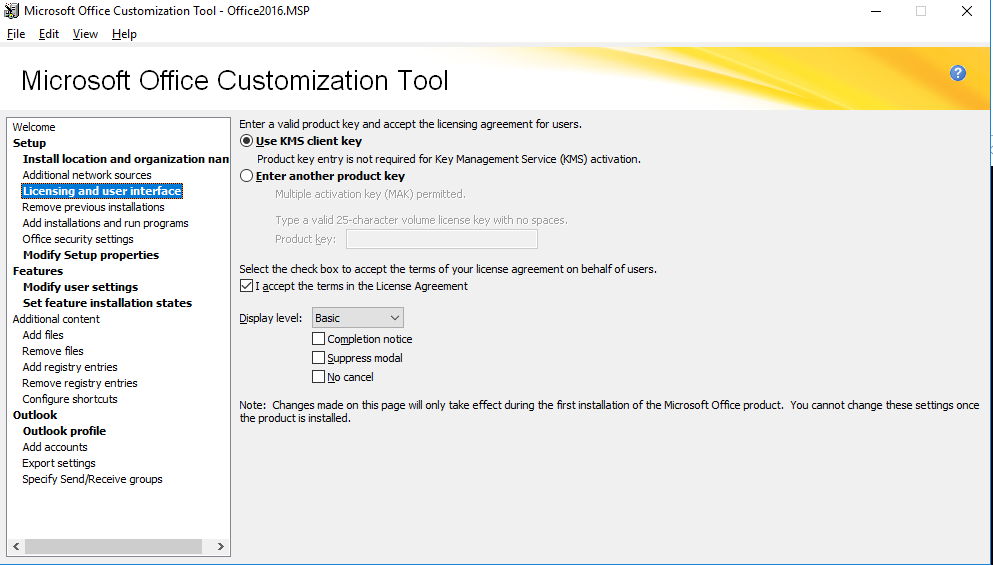Open the Outlook profile page
This screenshot has width=993, height=565.
pyautogui.click(x=64, y=431)
